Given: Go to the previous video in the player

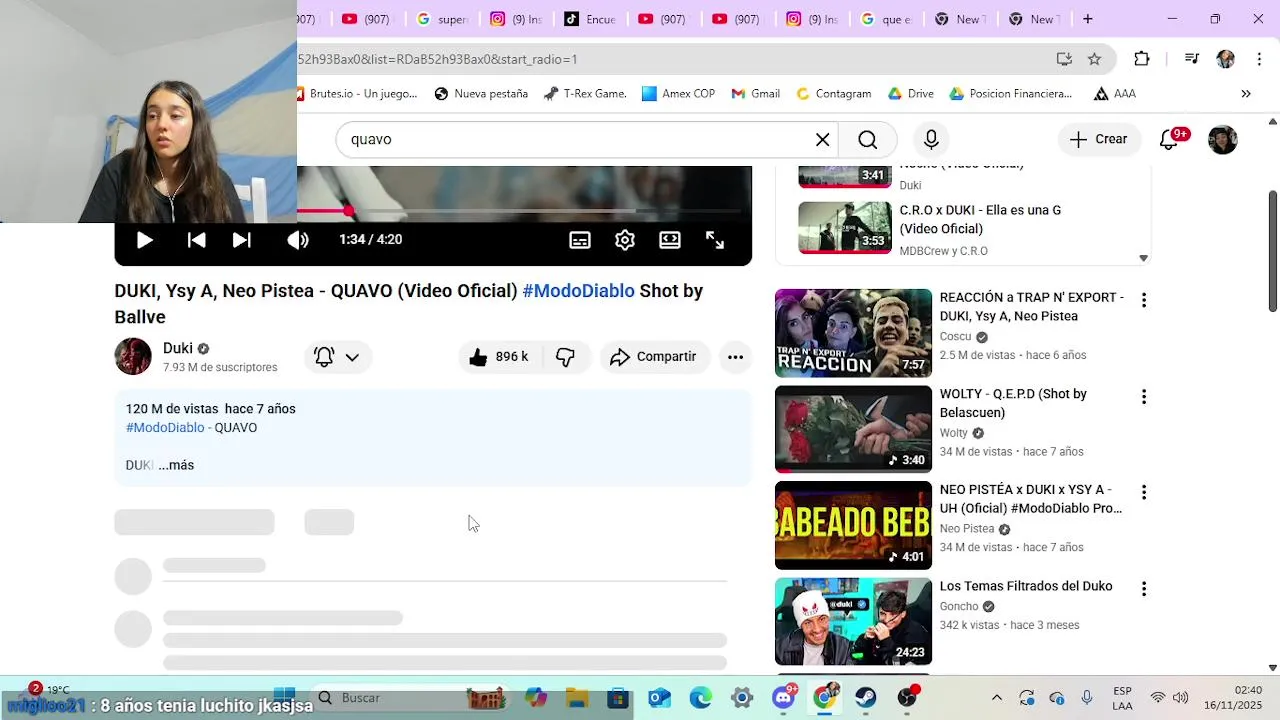Looking at the screenshot, I should click(x=197, y=240).
